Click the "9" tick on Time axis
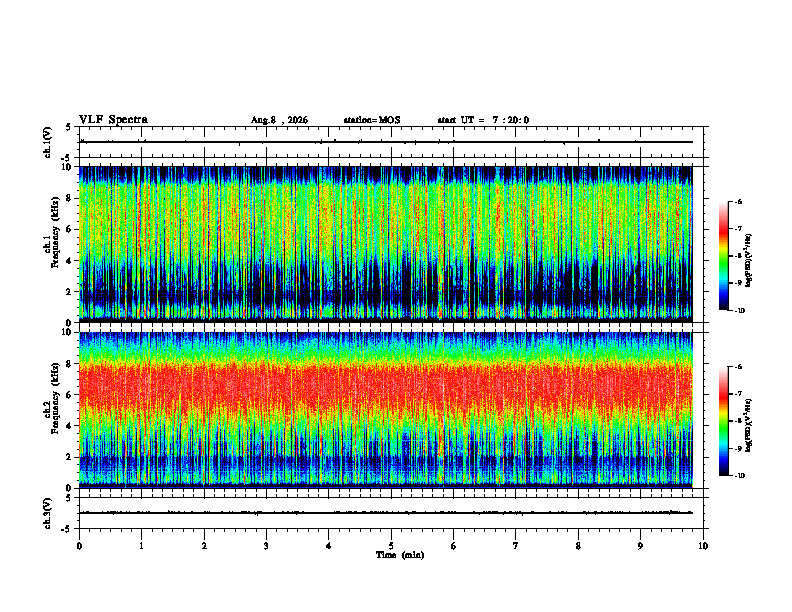792x612 pixels. (640, 546)
